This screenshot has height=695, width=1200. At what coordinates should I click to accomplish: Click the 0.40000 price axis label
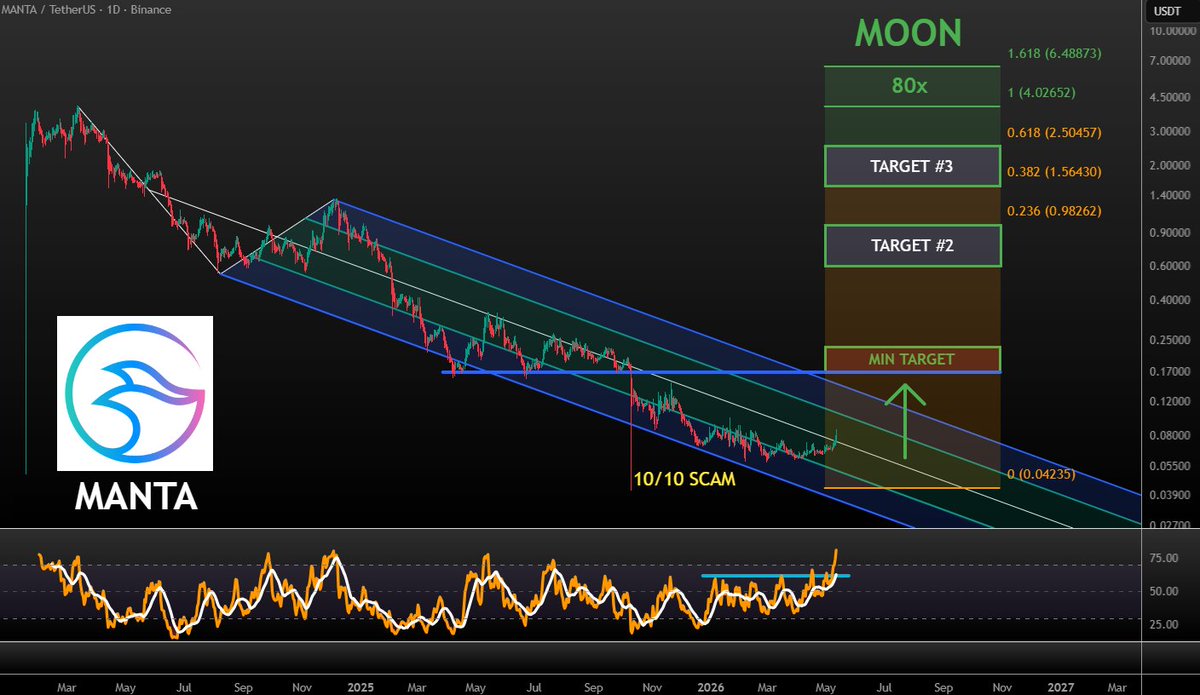tap(1170, 301)
